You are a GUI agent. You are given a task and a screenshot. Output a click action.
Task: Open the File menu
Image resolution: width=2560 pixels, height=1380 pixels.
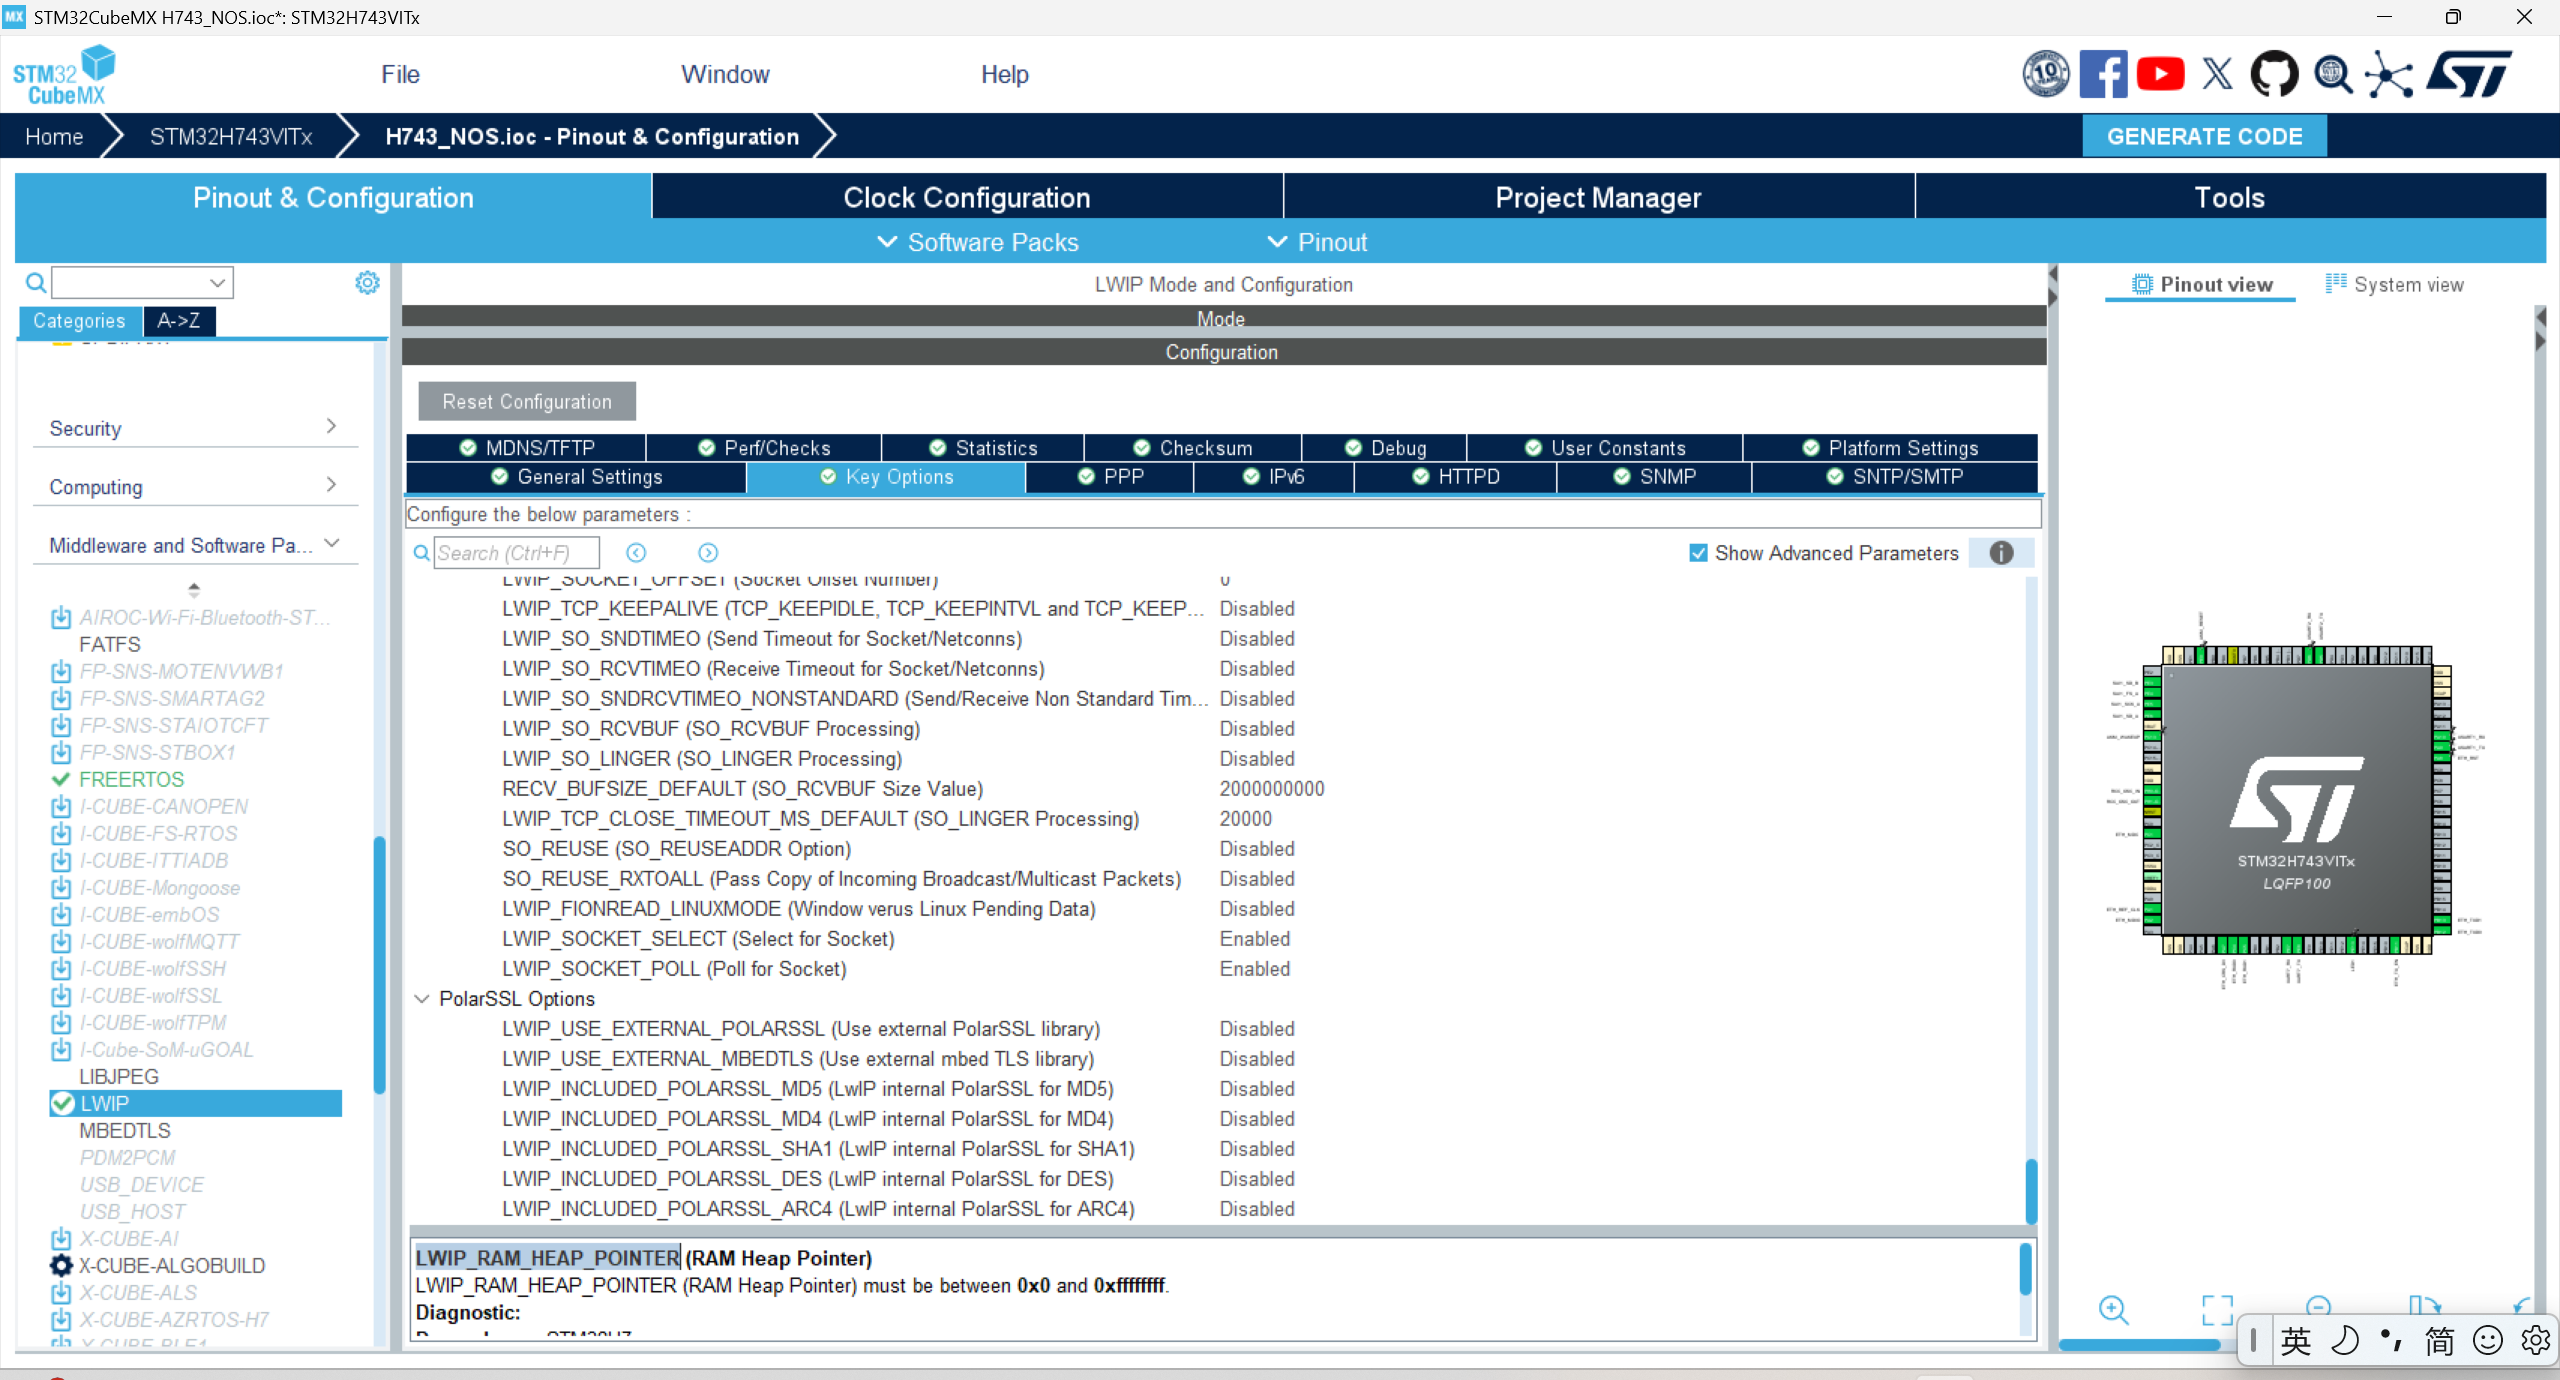point(400,75)
